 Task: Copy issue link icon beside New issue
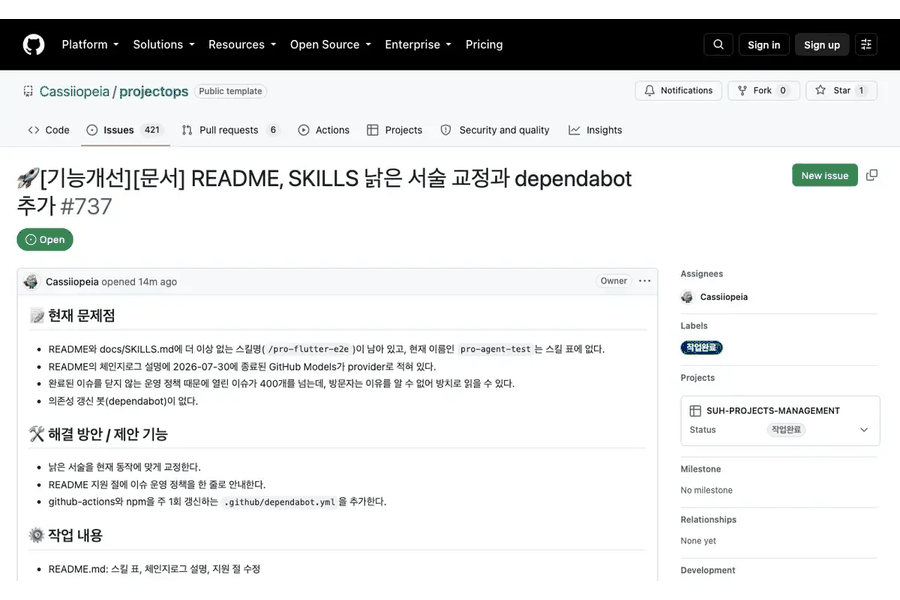click(x=871, y=175)
